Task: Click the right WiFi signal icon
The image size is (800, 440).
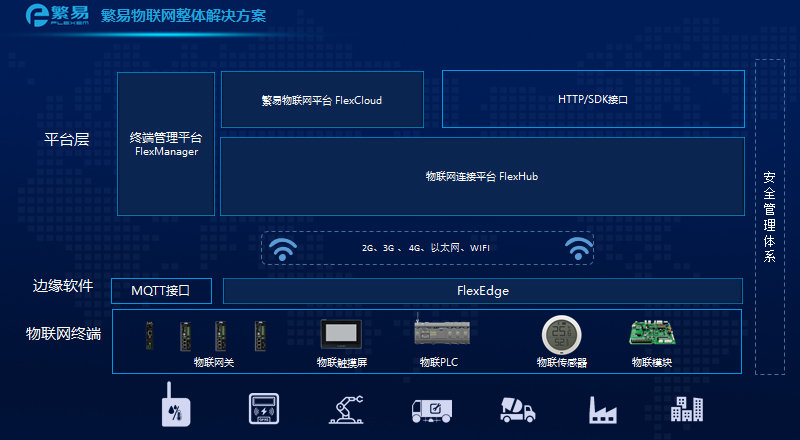Action: pos(579,249)
